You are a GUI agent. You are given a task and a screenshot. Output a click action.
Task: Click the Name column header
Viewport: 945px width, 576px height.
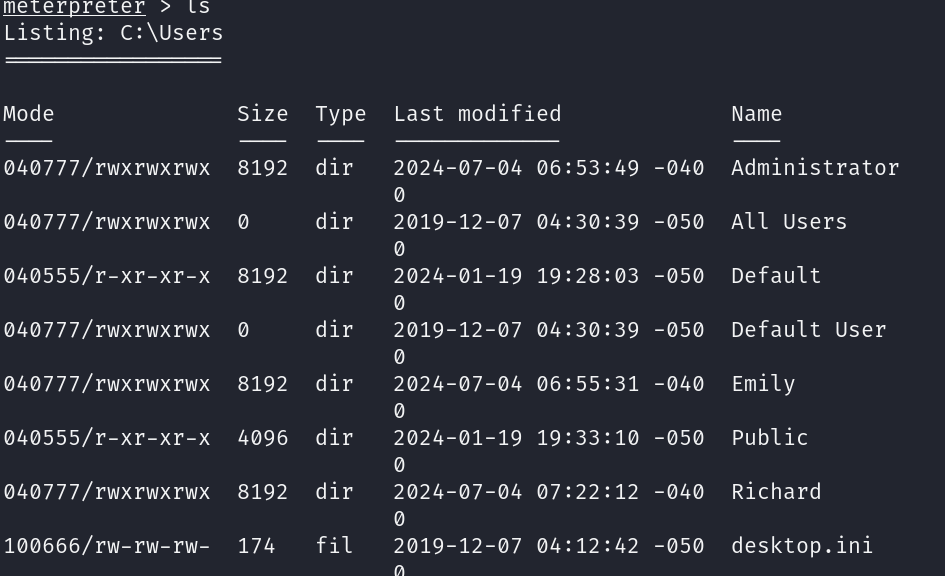pyautogui.click(x=756, y=114)
